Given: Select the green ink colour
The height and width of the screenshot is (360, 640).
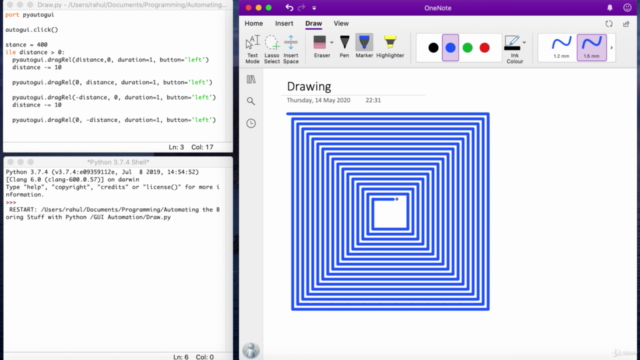Looking at the screenshot, I should click(467, 48).
